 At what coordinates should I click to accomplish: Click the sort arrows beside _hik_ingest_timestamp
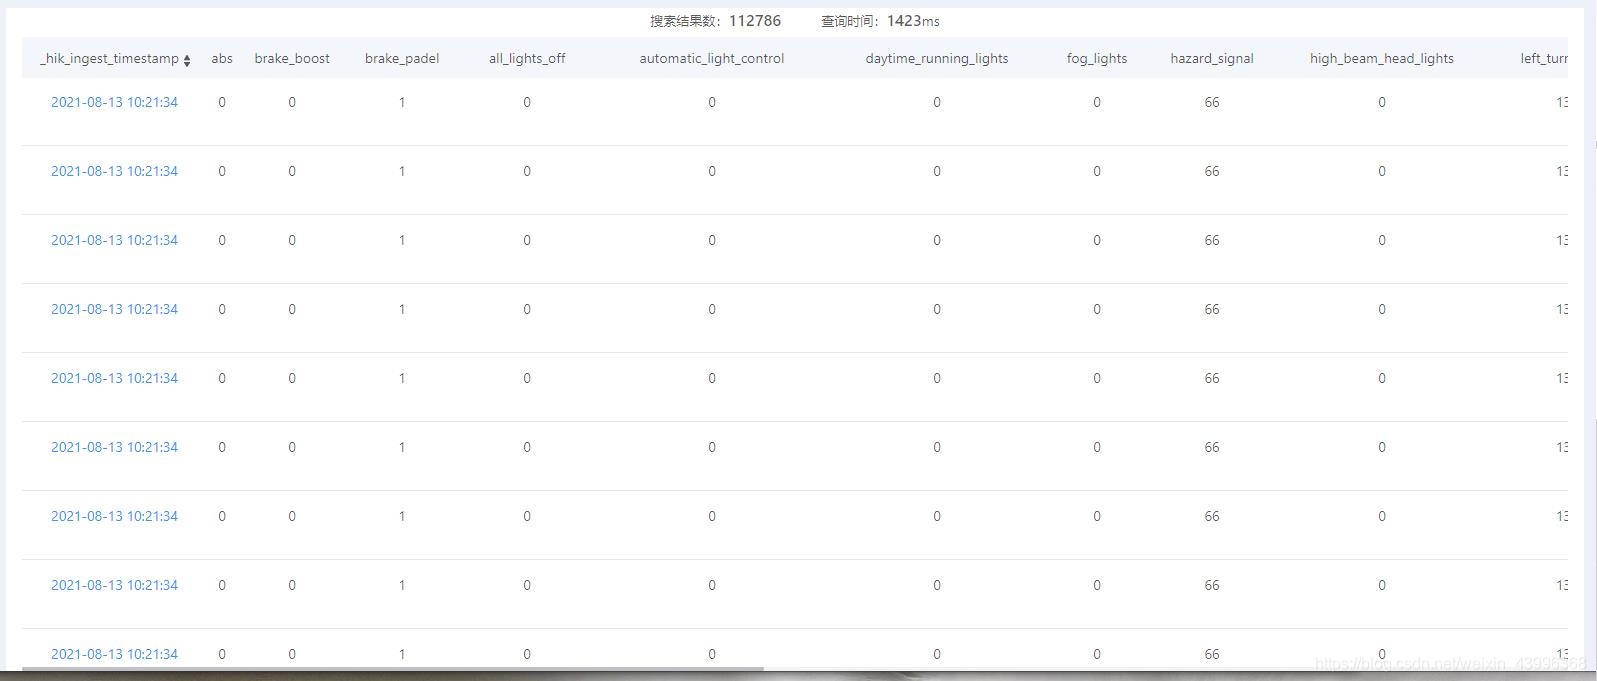[x=187, y=60]
